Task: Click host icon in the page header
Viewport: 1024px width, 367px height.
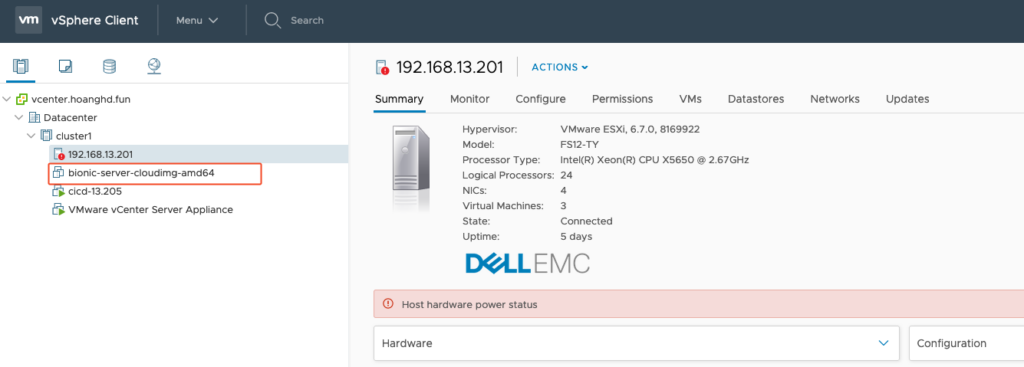Action: pyautogui.click(x=383, y=67)
